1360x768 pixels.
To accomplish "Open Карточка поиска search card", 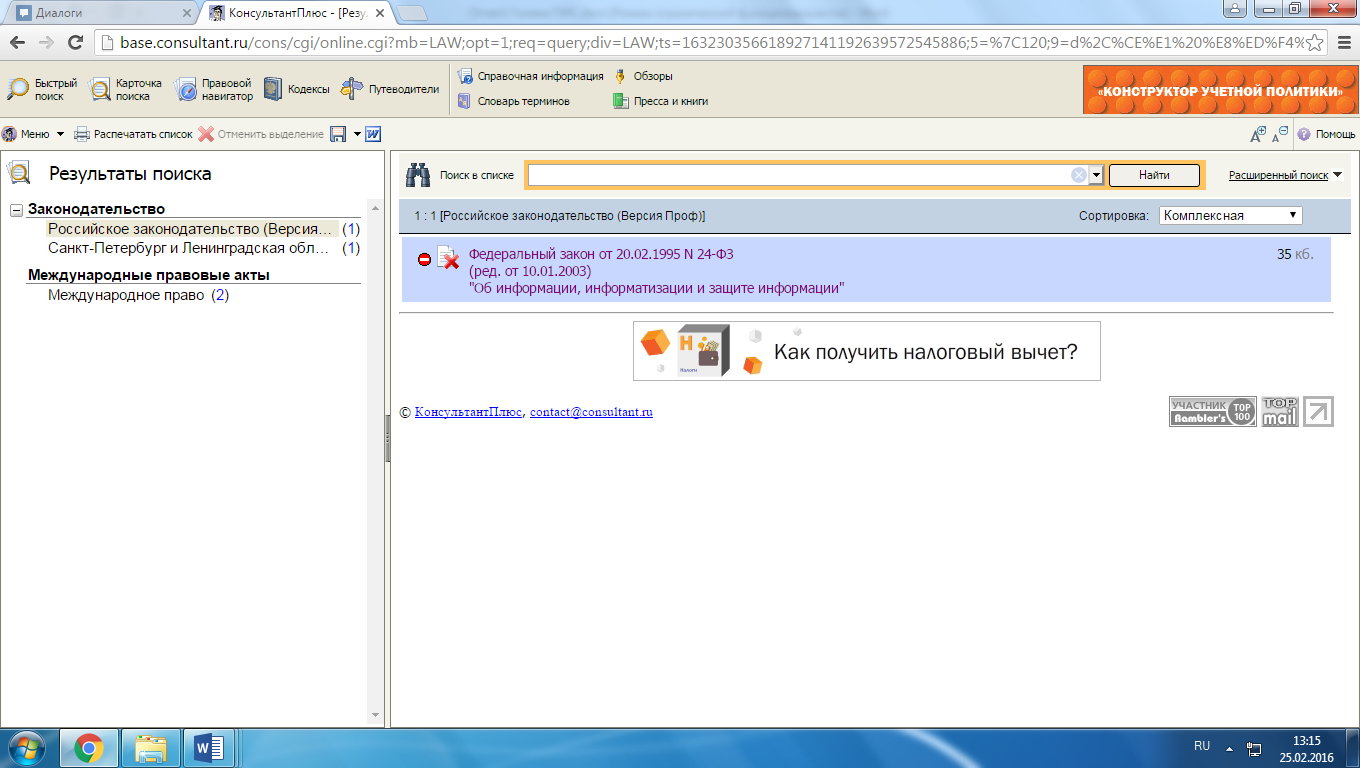I will coord(126,89).
